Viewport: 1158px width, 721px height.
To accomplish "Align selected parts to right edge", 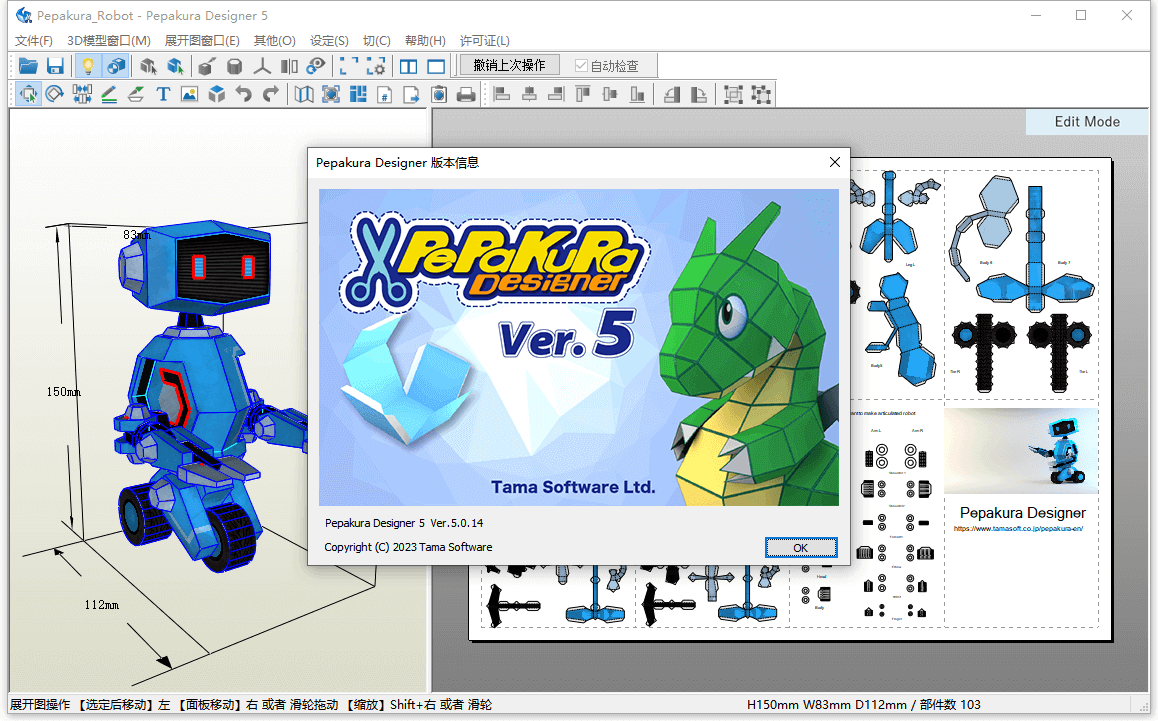I will point(556,94).
